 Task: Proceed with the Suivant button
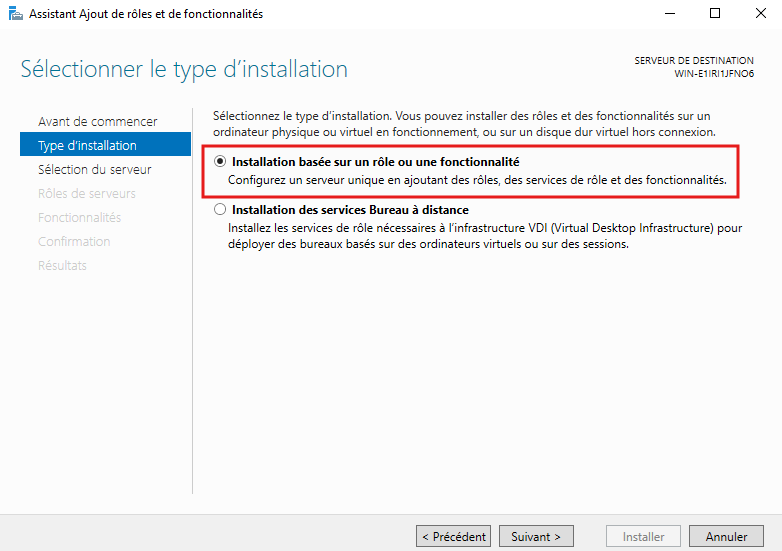(536, 536)
